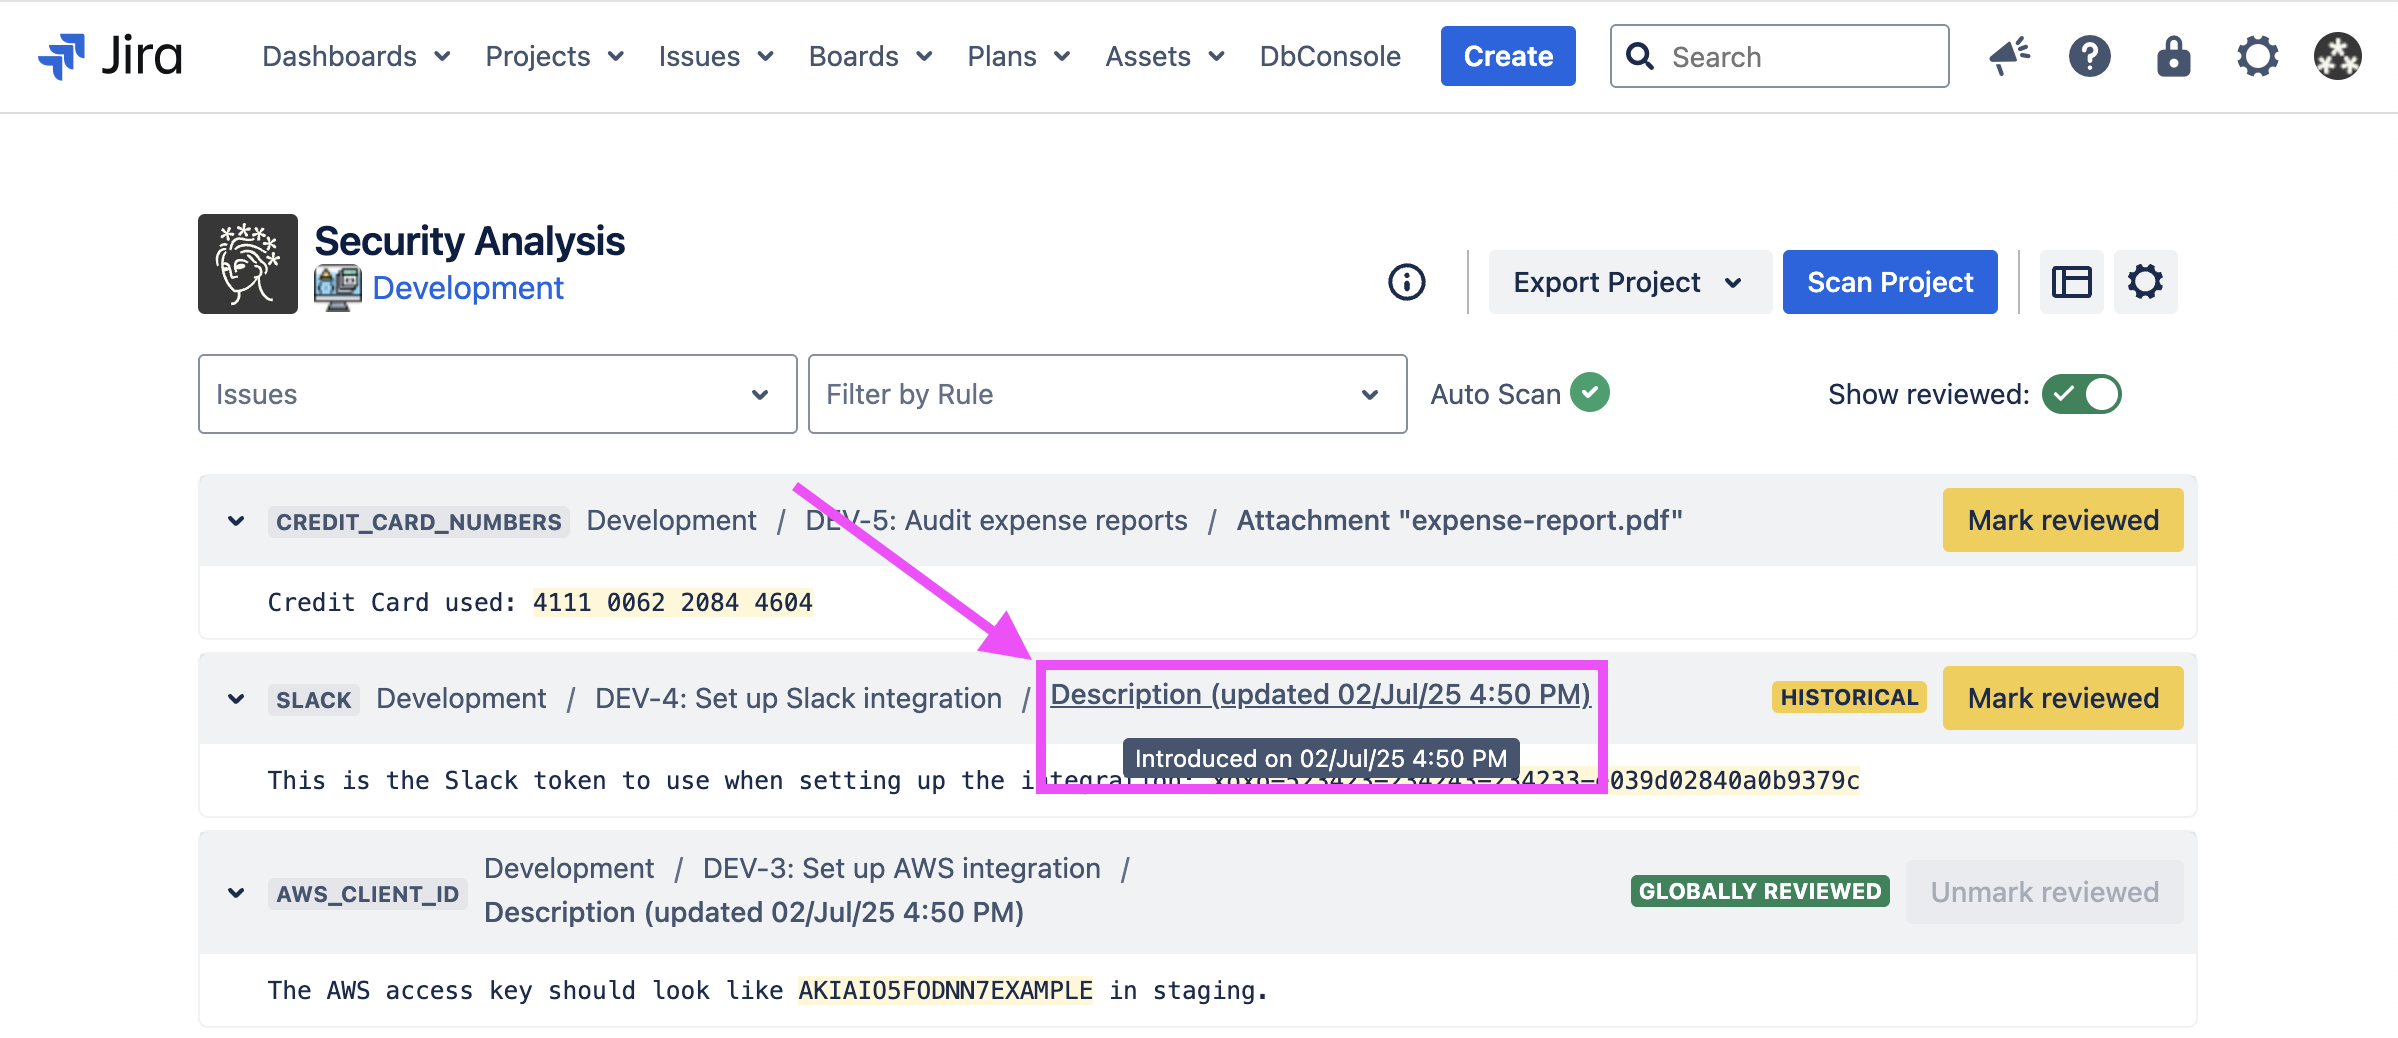The height and width of the screenshot is (1038, 2398).
Task: Click the Jira logo
Action: pyautogui.click(x=110, y=56)
